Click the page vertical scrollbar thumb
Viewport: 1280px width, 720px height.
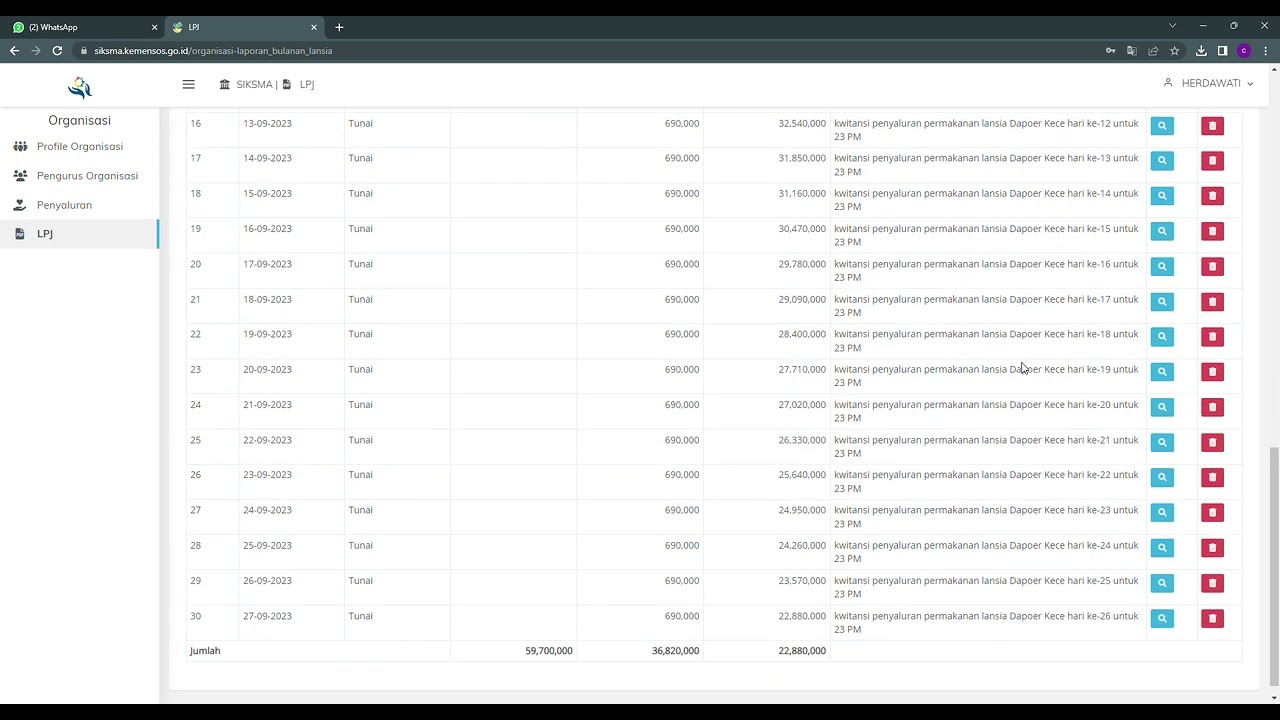point(1273,566)
